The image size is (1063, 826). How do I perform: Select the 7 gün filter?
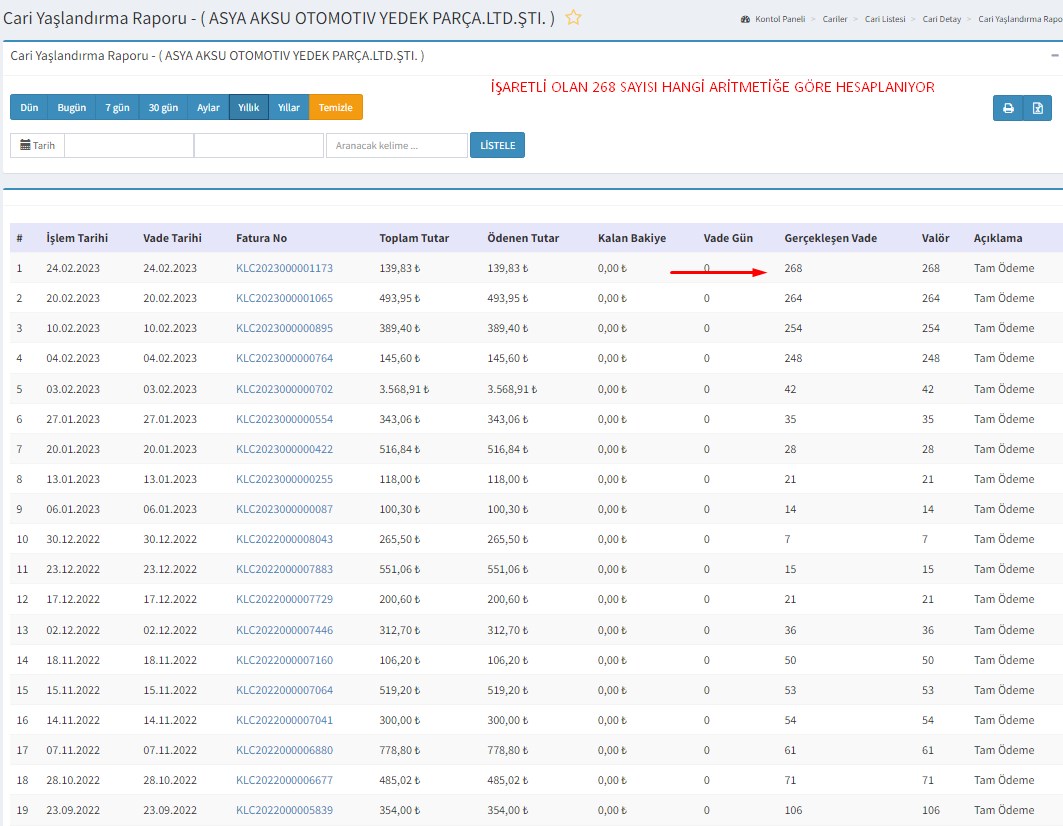point(116,107)
